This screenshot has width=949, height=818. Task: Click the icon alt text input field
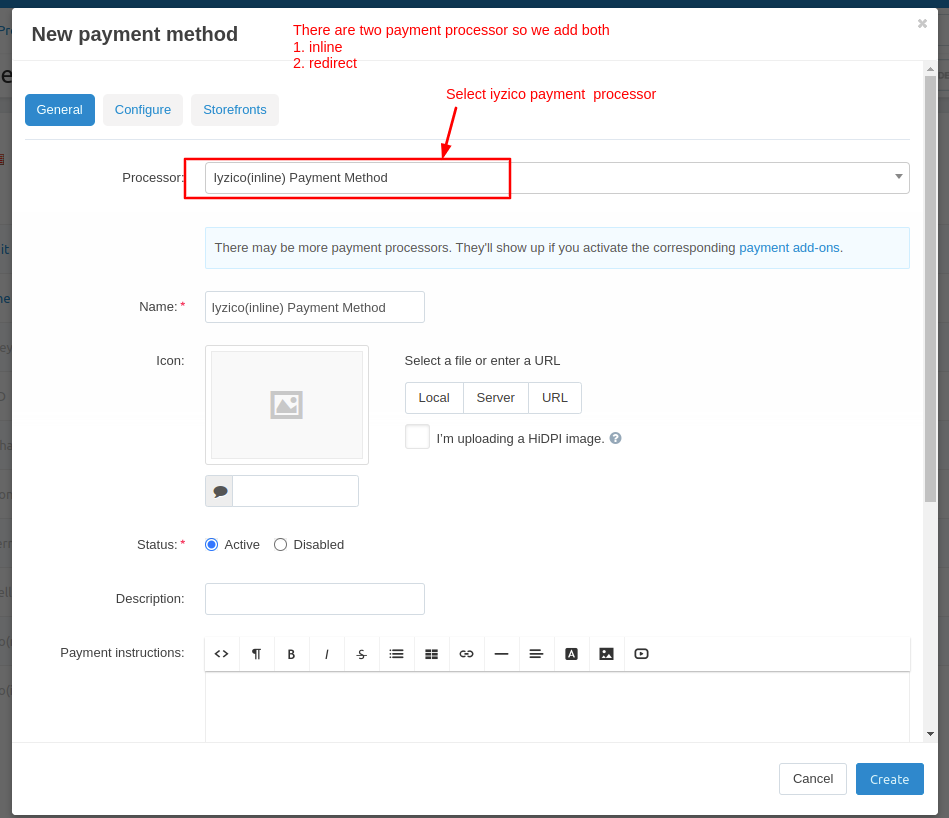295,491
